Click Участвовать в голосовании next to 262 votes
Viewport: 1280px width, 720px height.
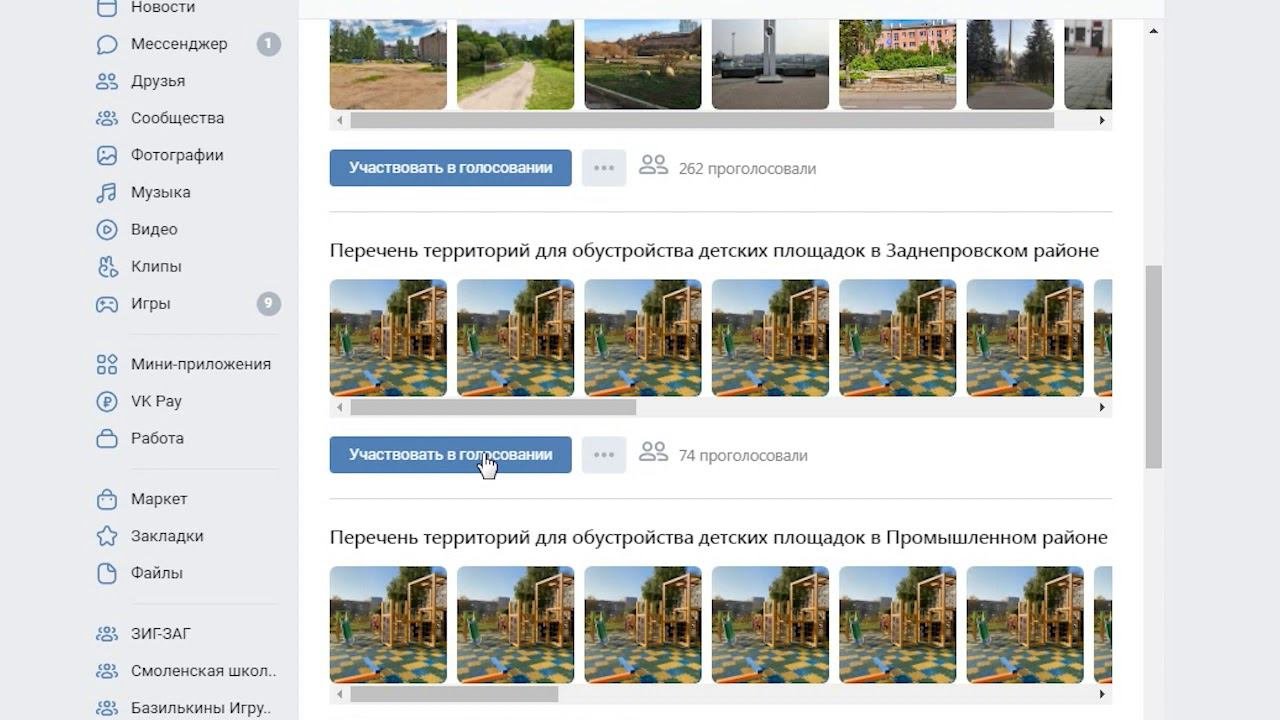click(451, 168)
